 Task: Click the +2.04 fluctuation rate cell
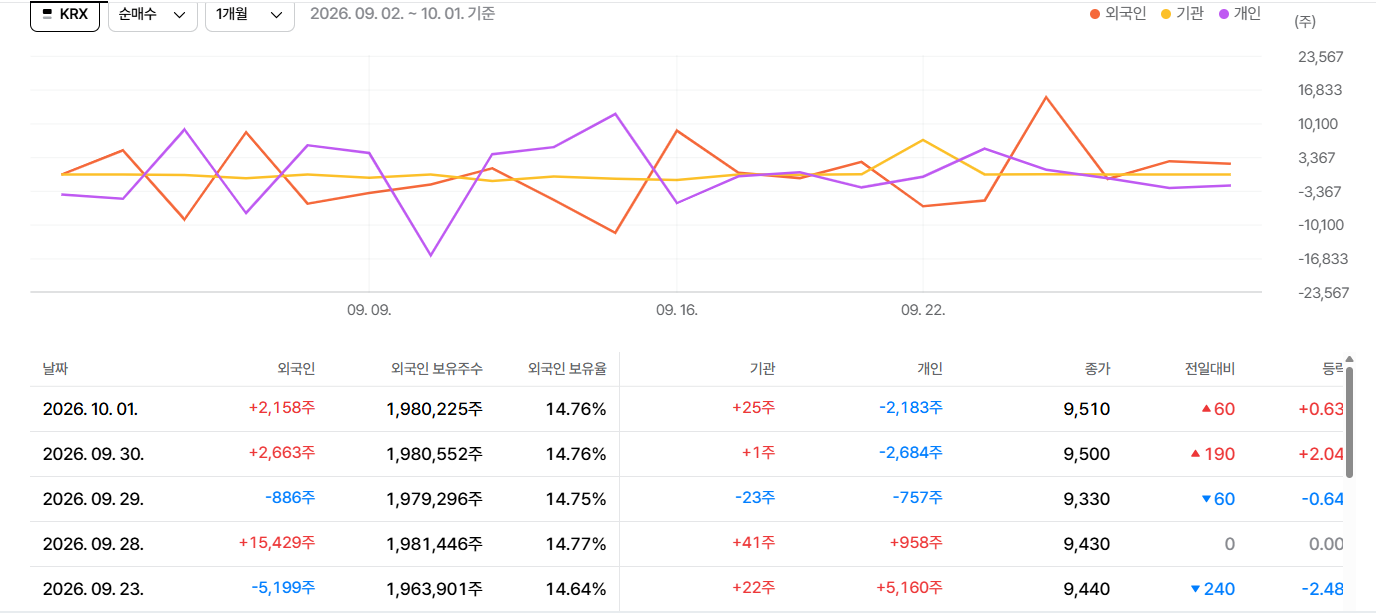point(1321,454)
